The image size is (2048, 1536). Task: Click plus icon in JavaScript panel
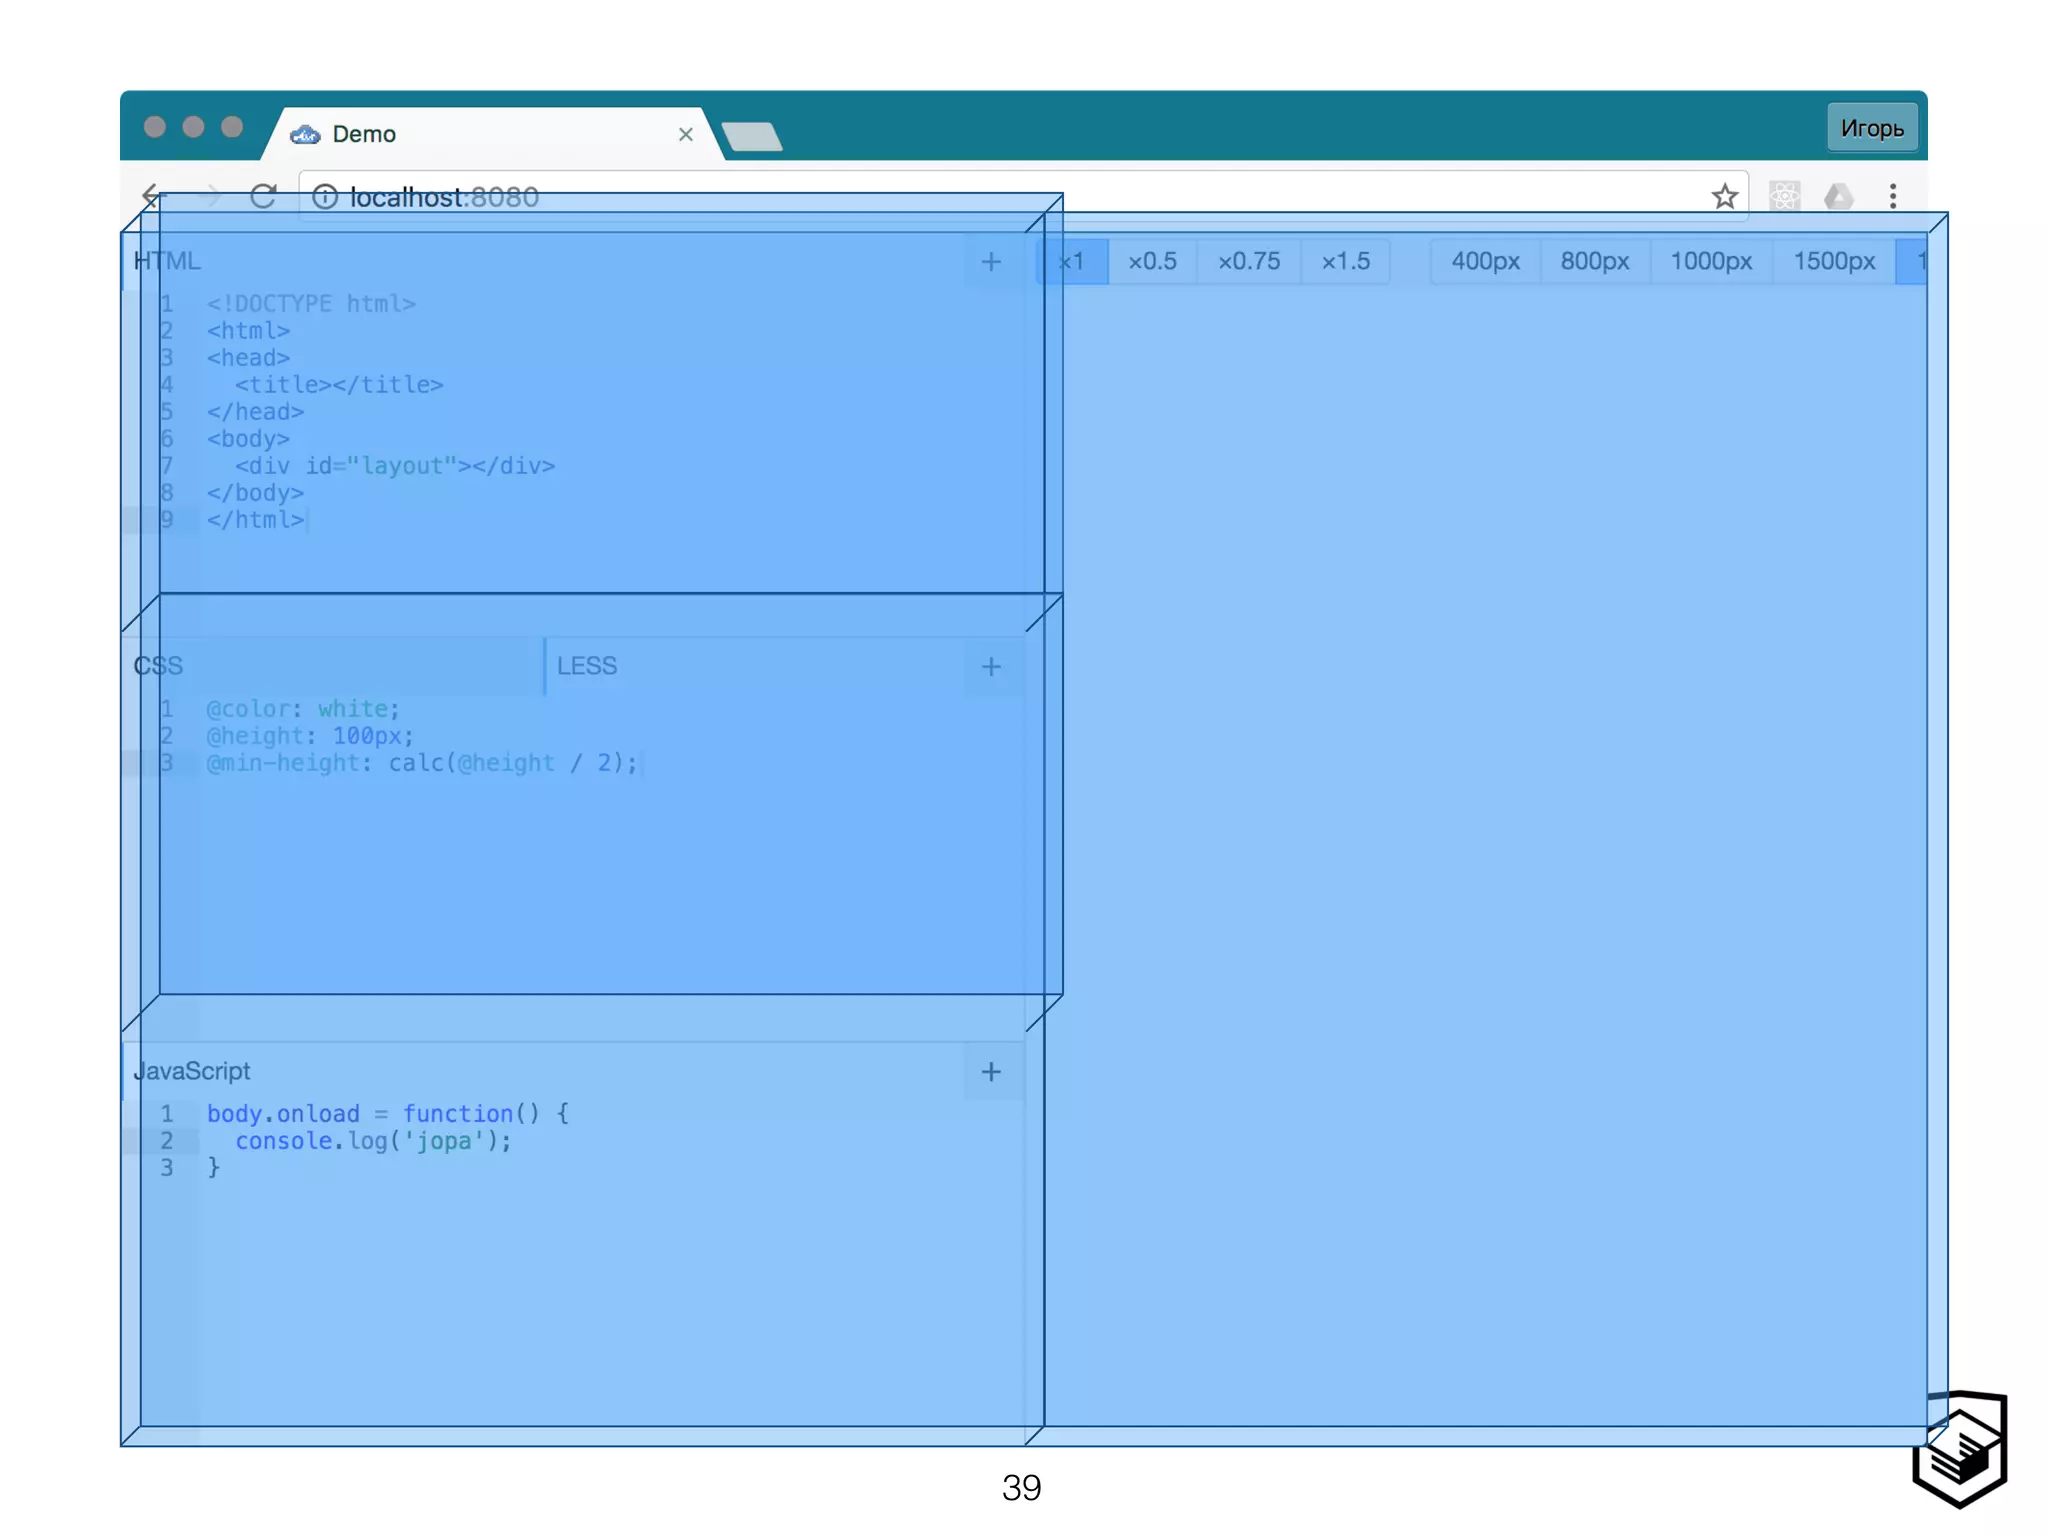point(991,1072)
